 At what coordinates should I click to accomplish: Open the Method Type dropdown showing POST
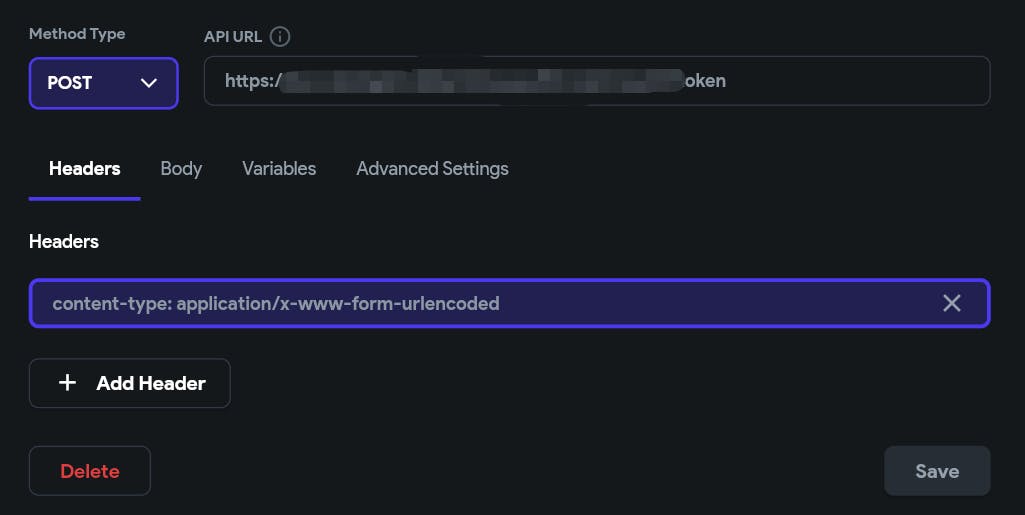[103, 83]
